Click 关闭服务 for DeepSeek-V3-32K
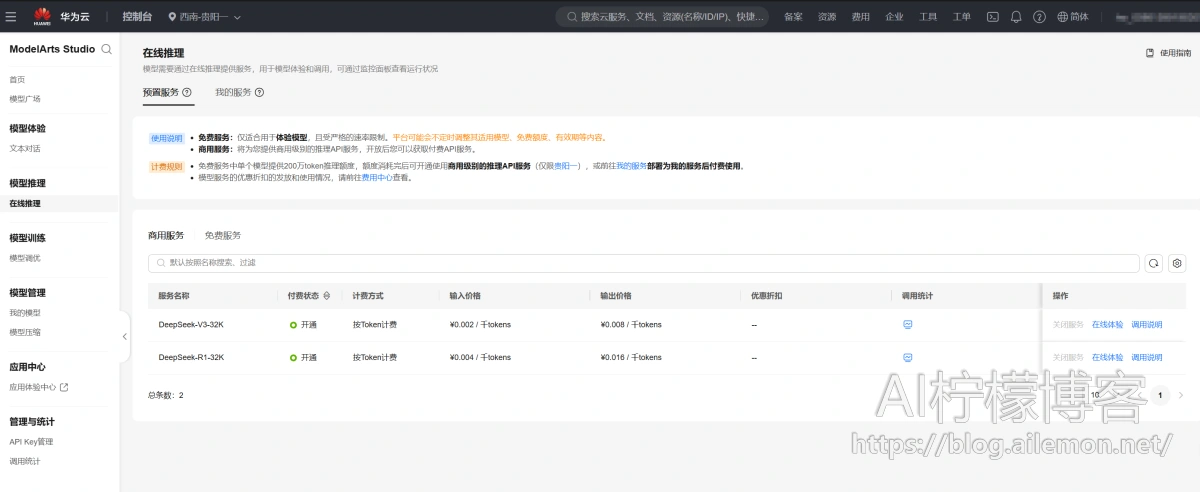The height and width of the screenshot is (492, 1200). [1068, 325]
